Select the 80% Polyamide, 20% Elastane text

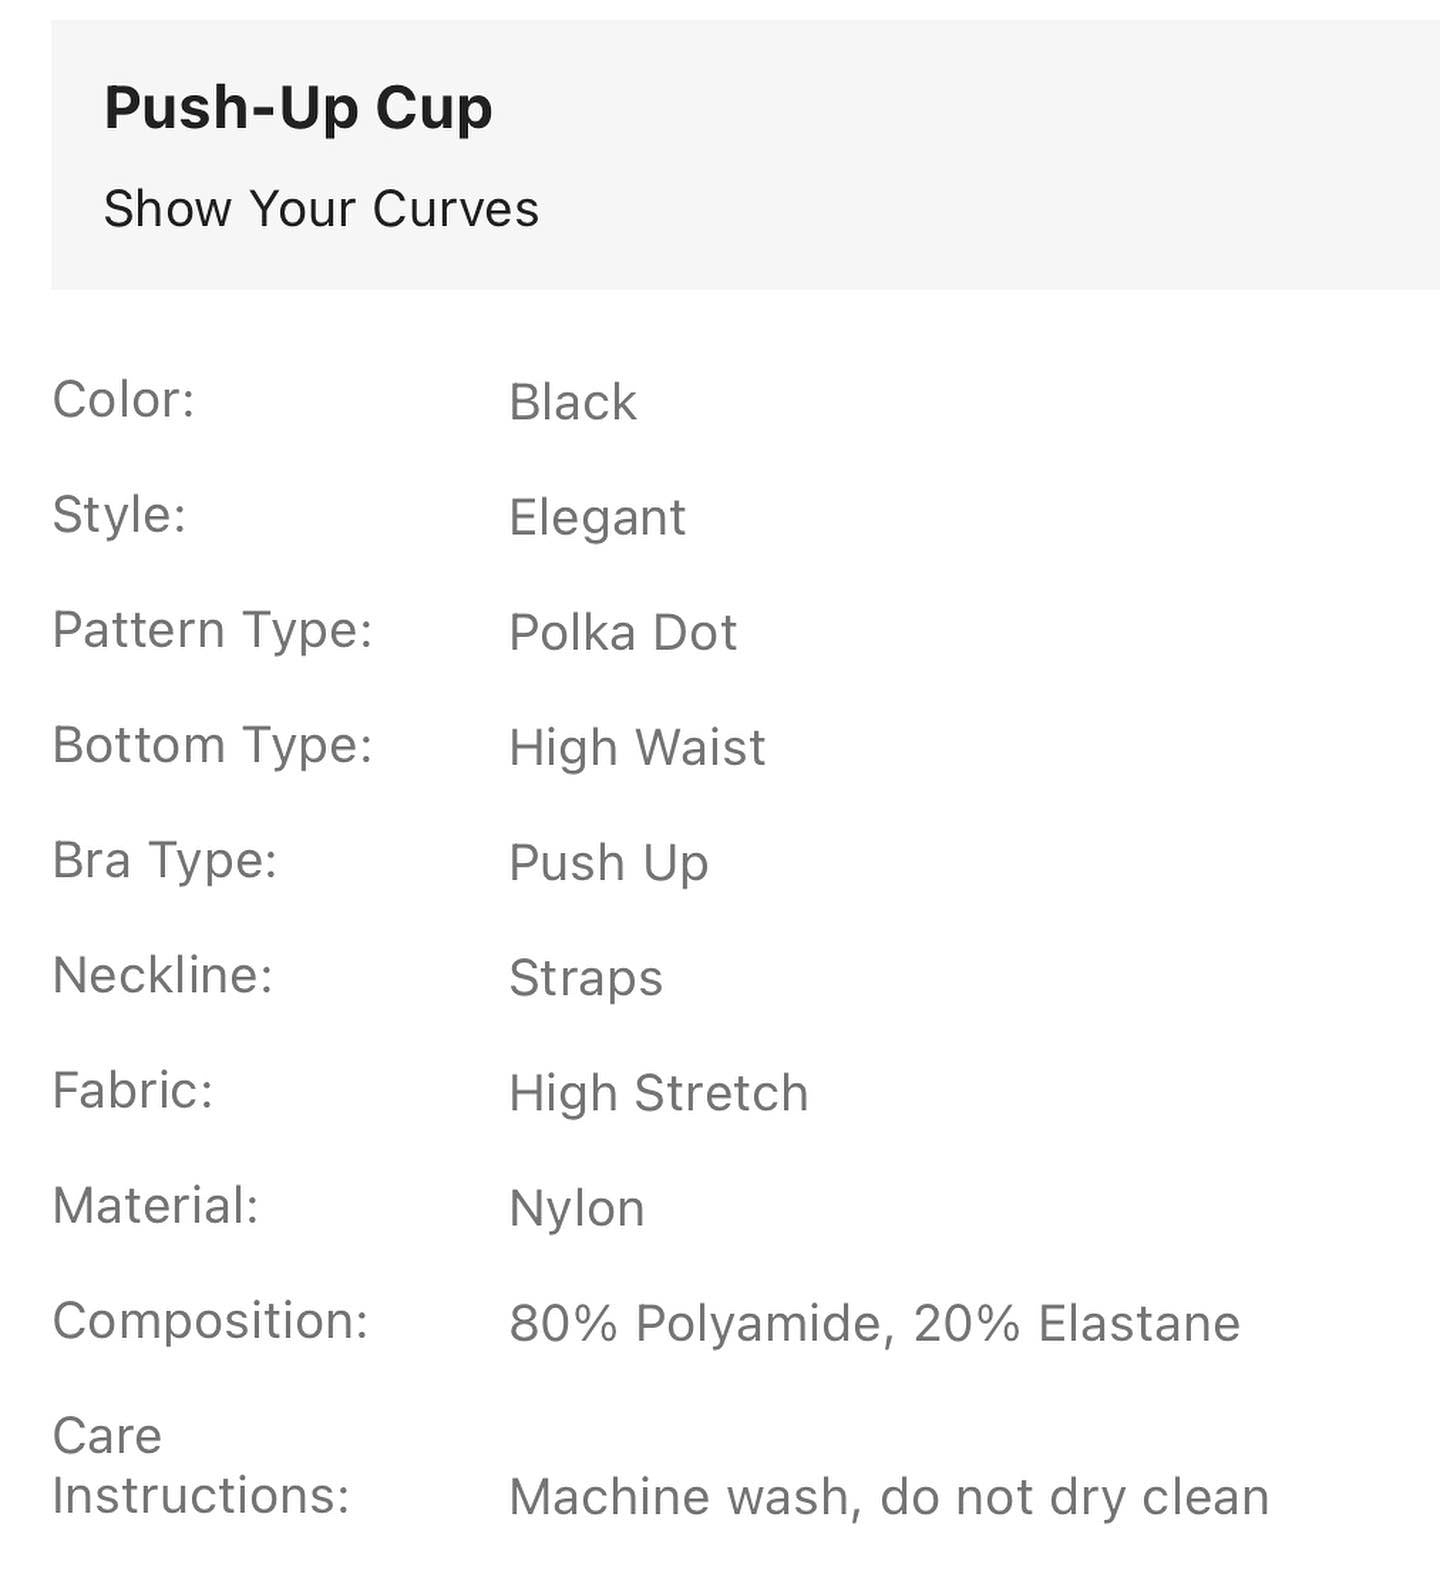click(x=874, y=1323)
